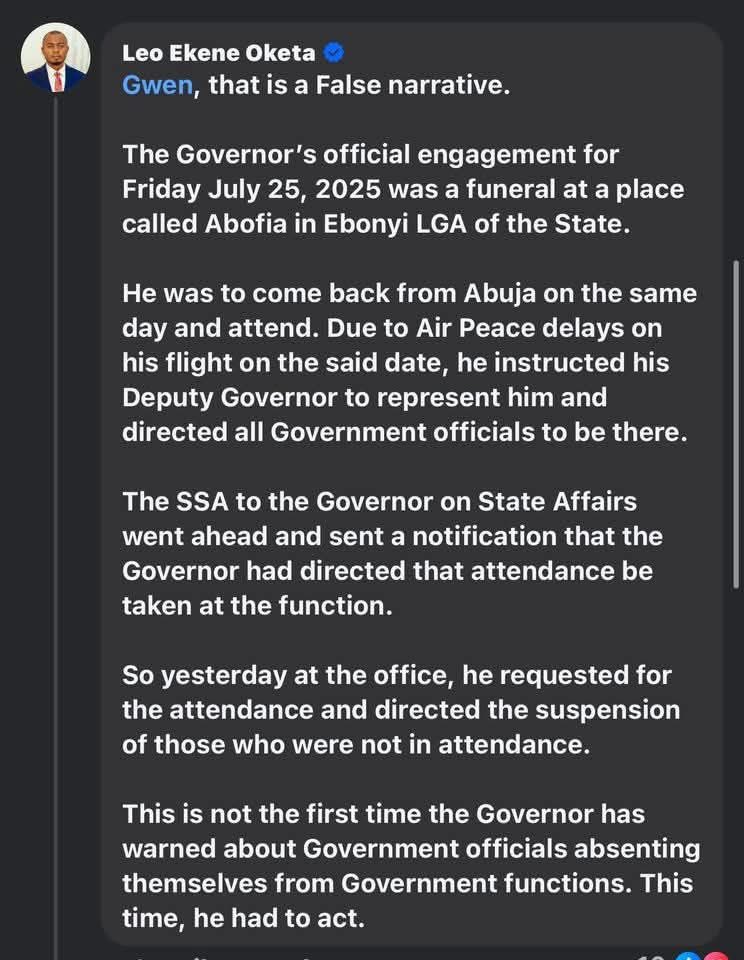Click the 'Deputy Governor' text
Viewport: 744px width, 960px height.
click(x=215, y=397)
